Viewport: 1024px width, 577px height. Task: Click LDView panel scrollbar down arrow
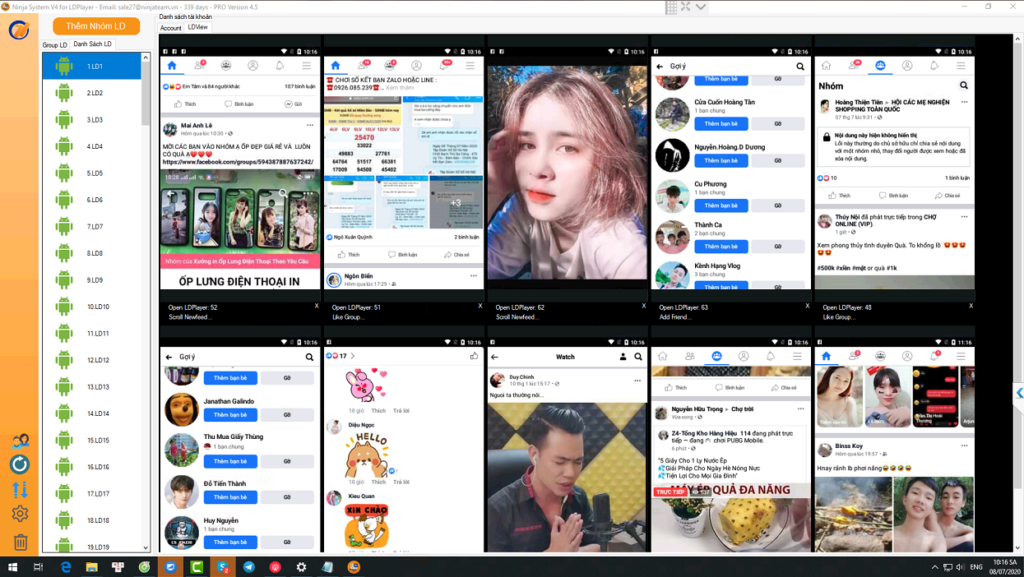coord(1017,548)
